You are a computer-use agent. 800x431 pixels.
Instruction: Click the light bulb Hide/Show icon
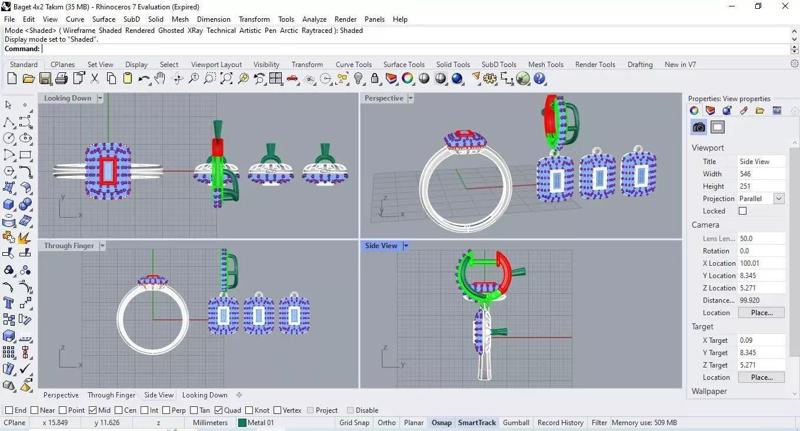click(359, 79)
